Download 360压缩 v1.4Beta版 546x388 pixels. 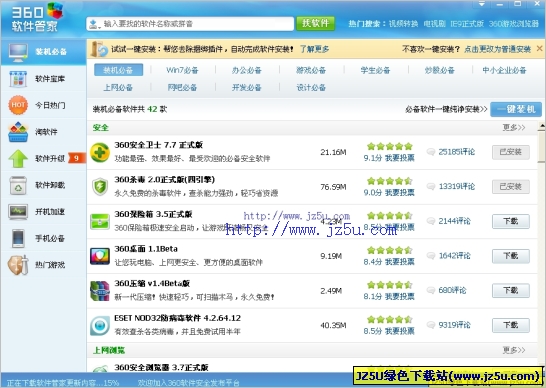(511, 290)
